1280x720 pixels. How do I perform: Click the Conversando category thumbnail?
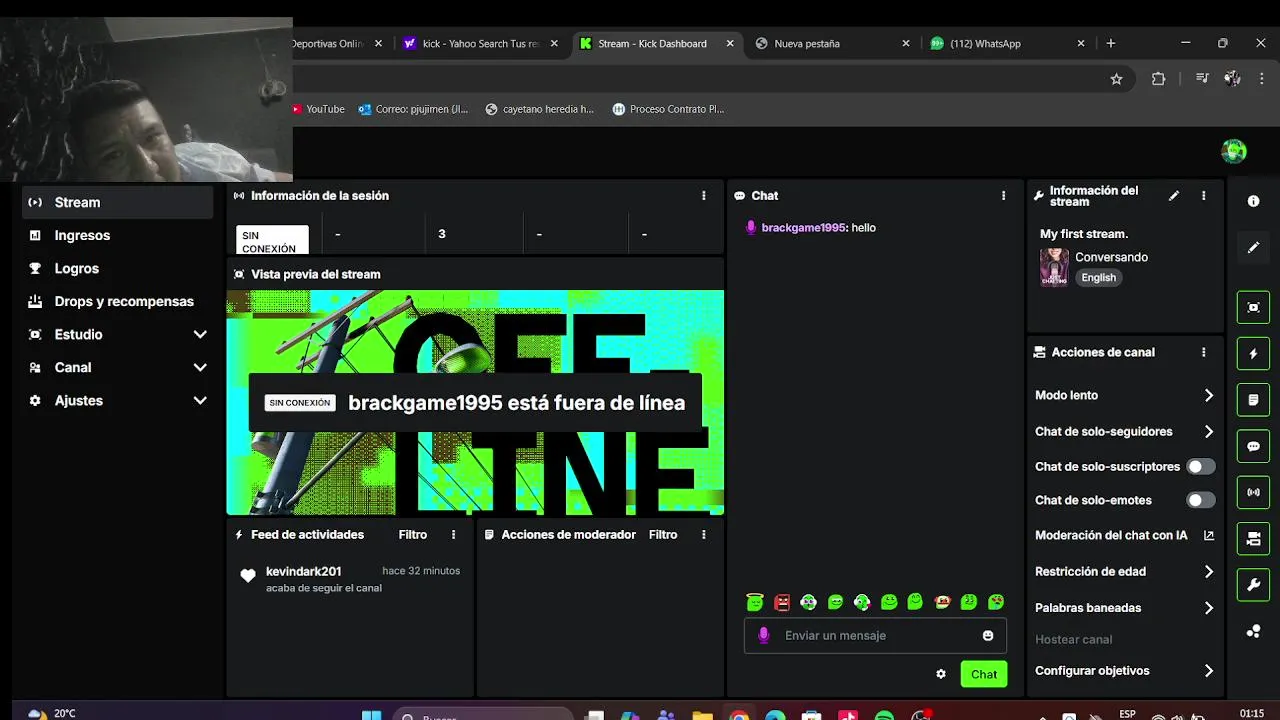click(1054, 267)
